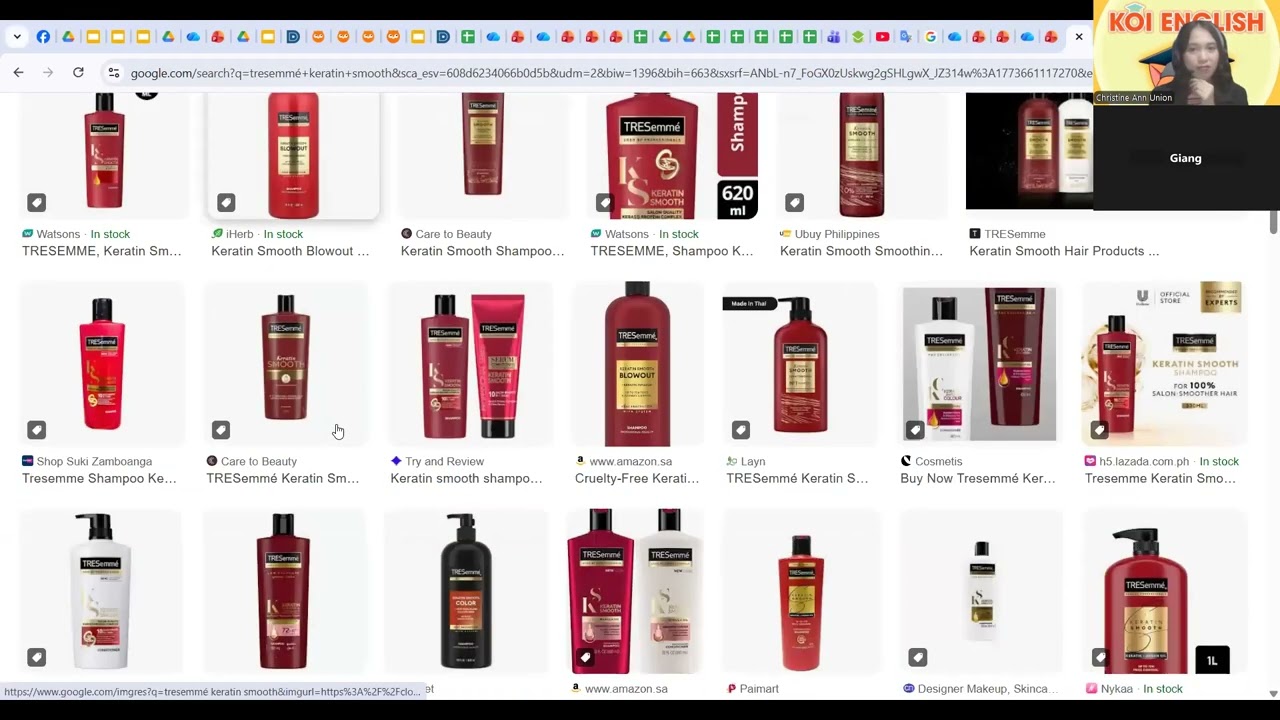Click product tag on Watsons 620 ml image

pyautogui.click(x=605, y=203)
